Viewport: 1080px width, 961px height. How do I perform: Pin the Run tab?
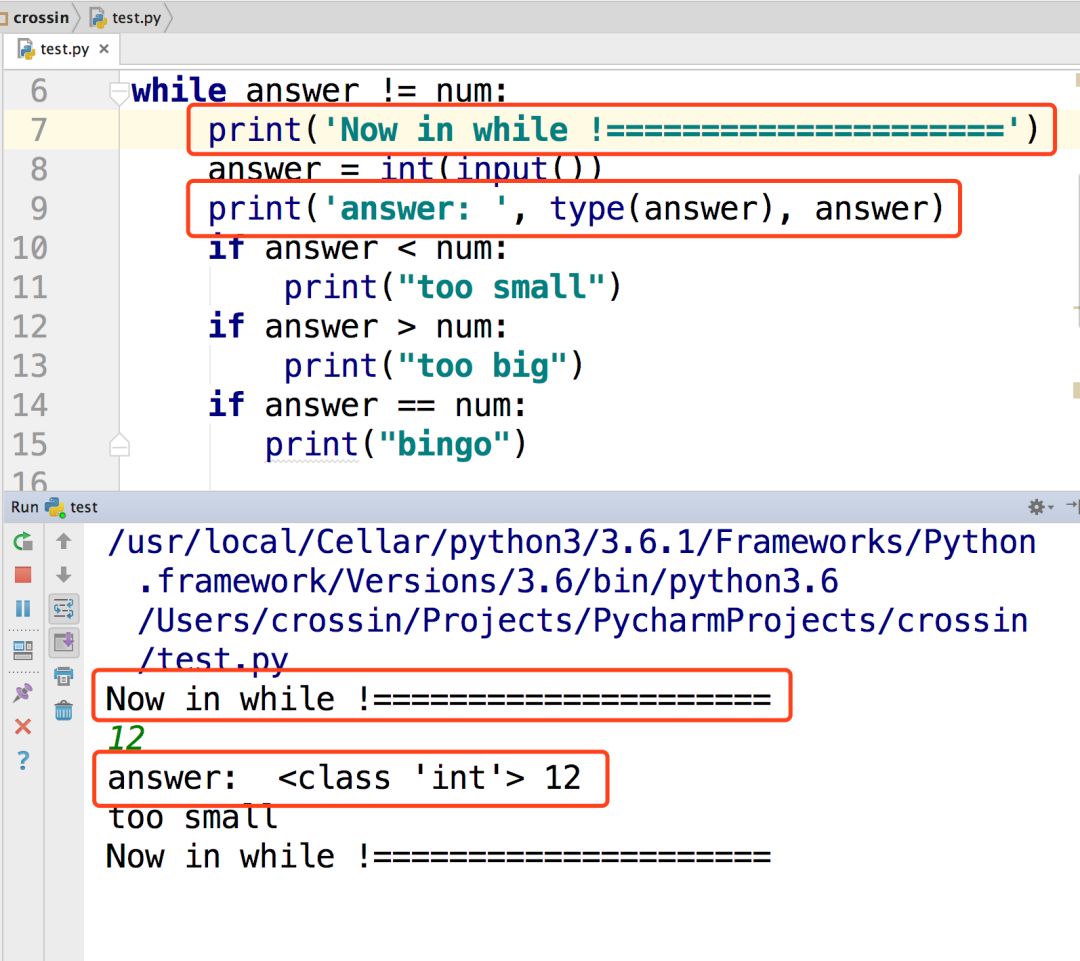point(23,692)
